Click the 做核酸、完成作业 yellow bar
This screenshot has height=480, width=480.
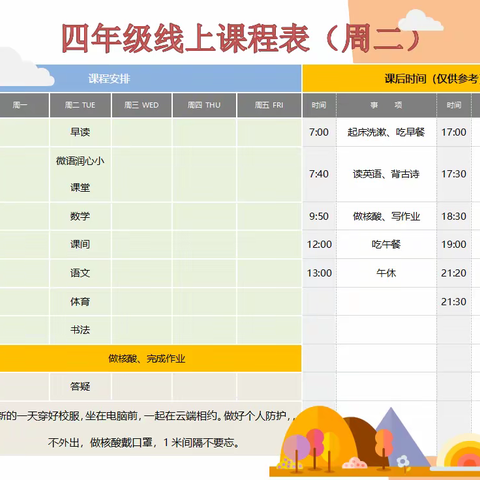tap(150, 359)
